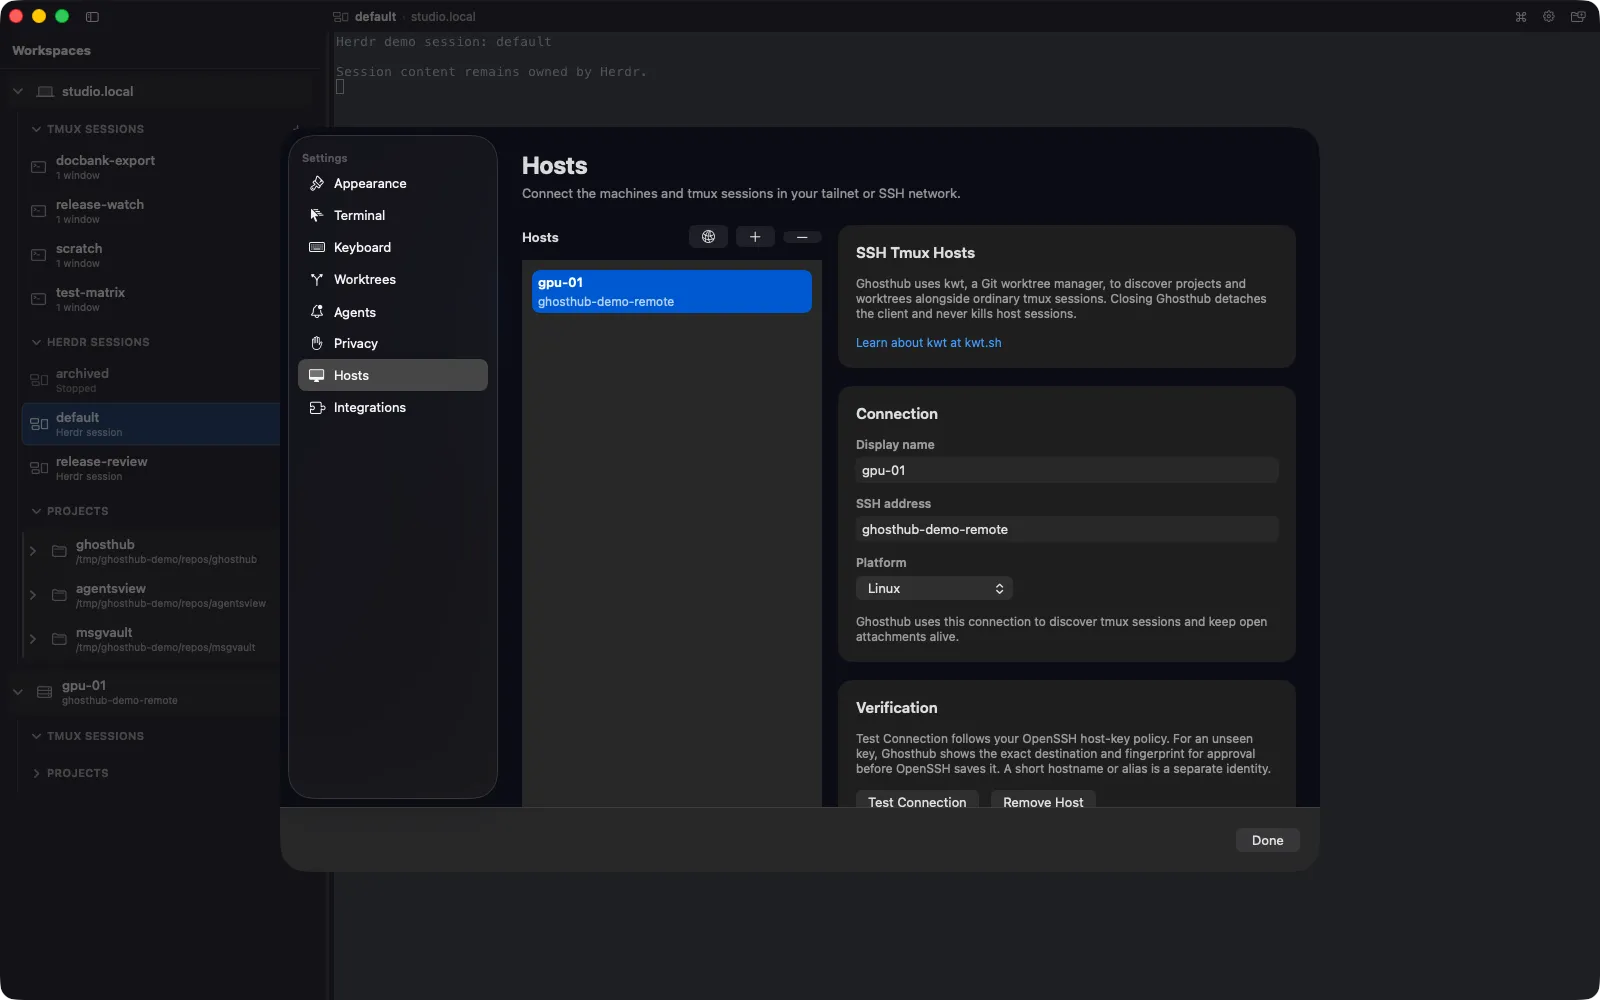The height and width of the screenshot is (1000, 1600).
Task: Click the Done button
Action: pos(1267,841)
